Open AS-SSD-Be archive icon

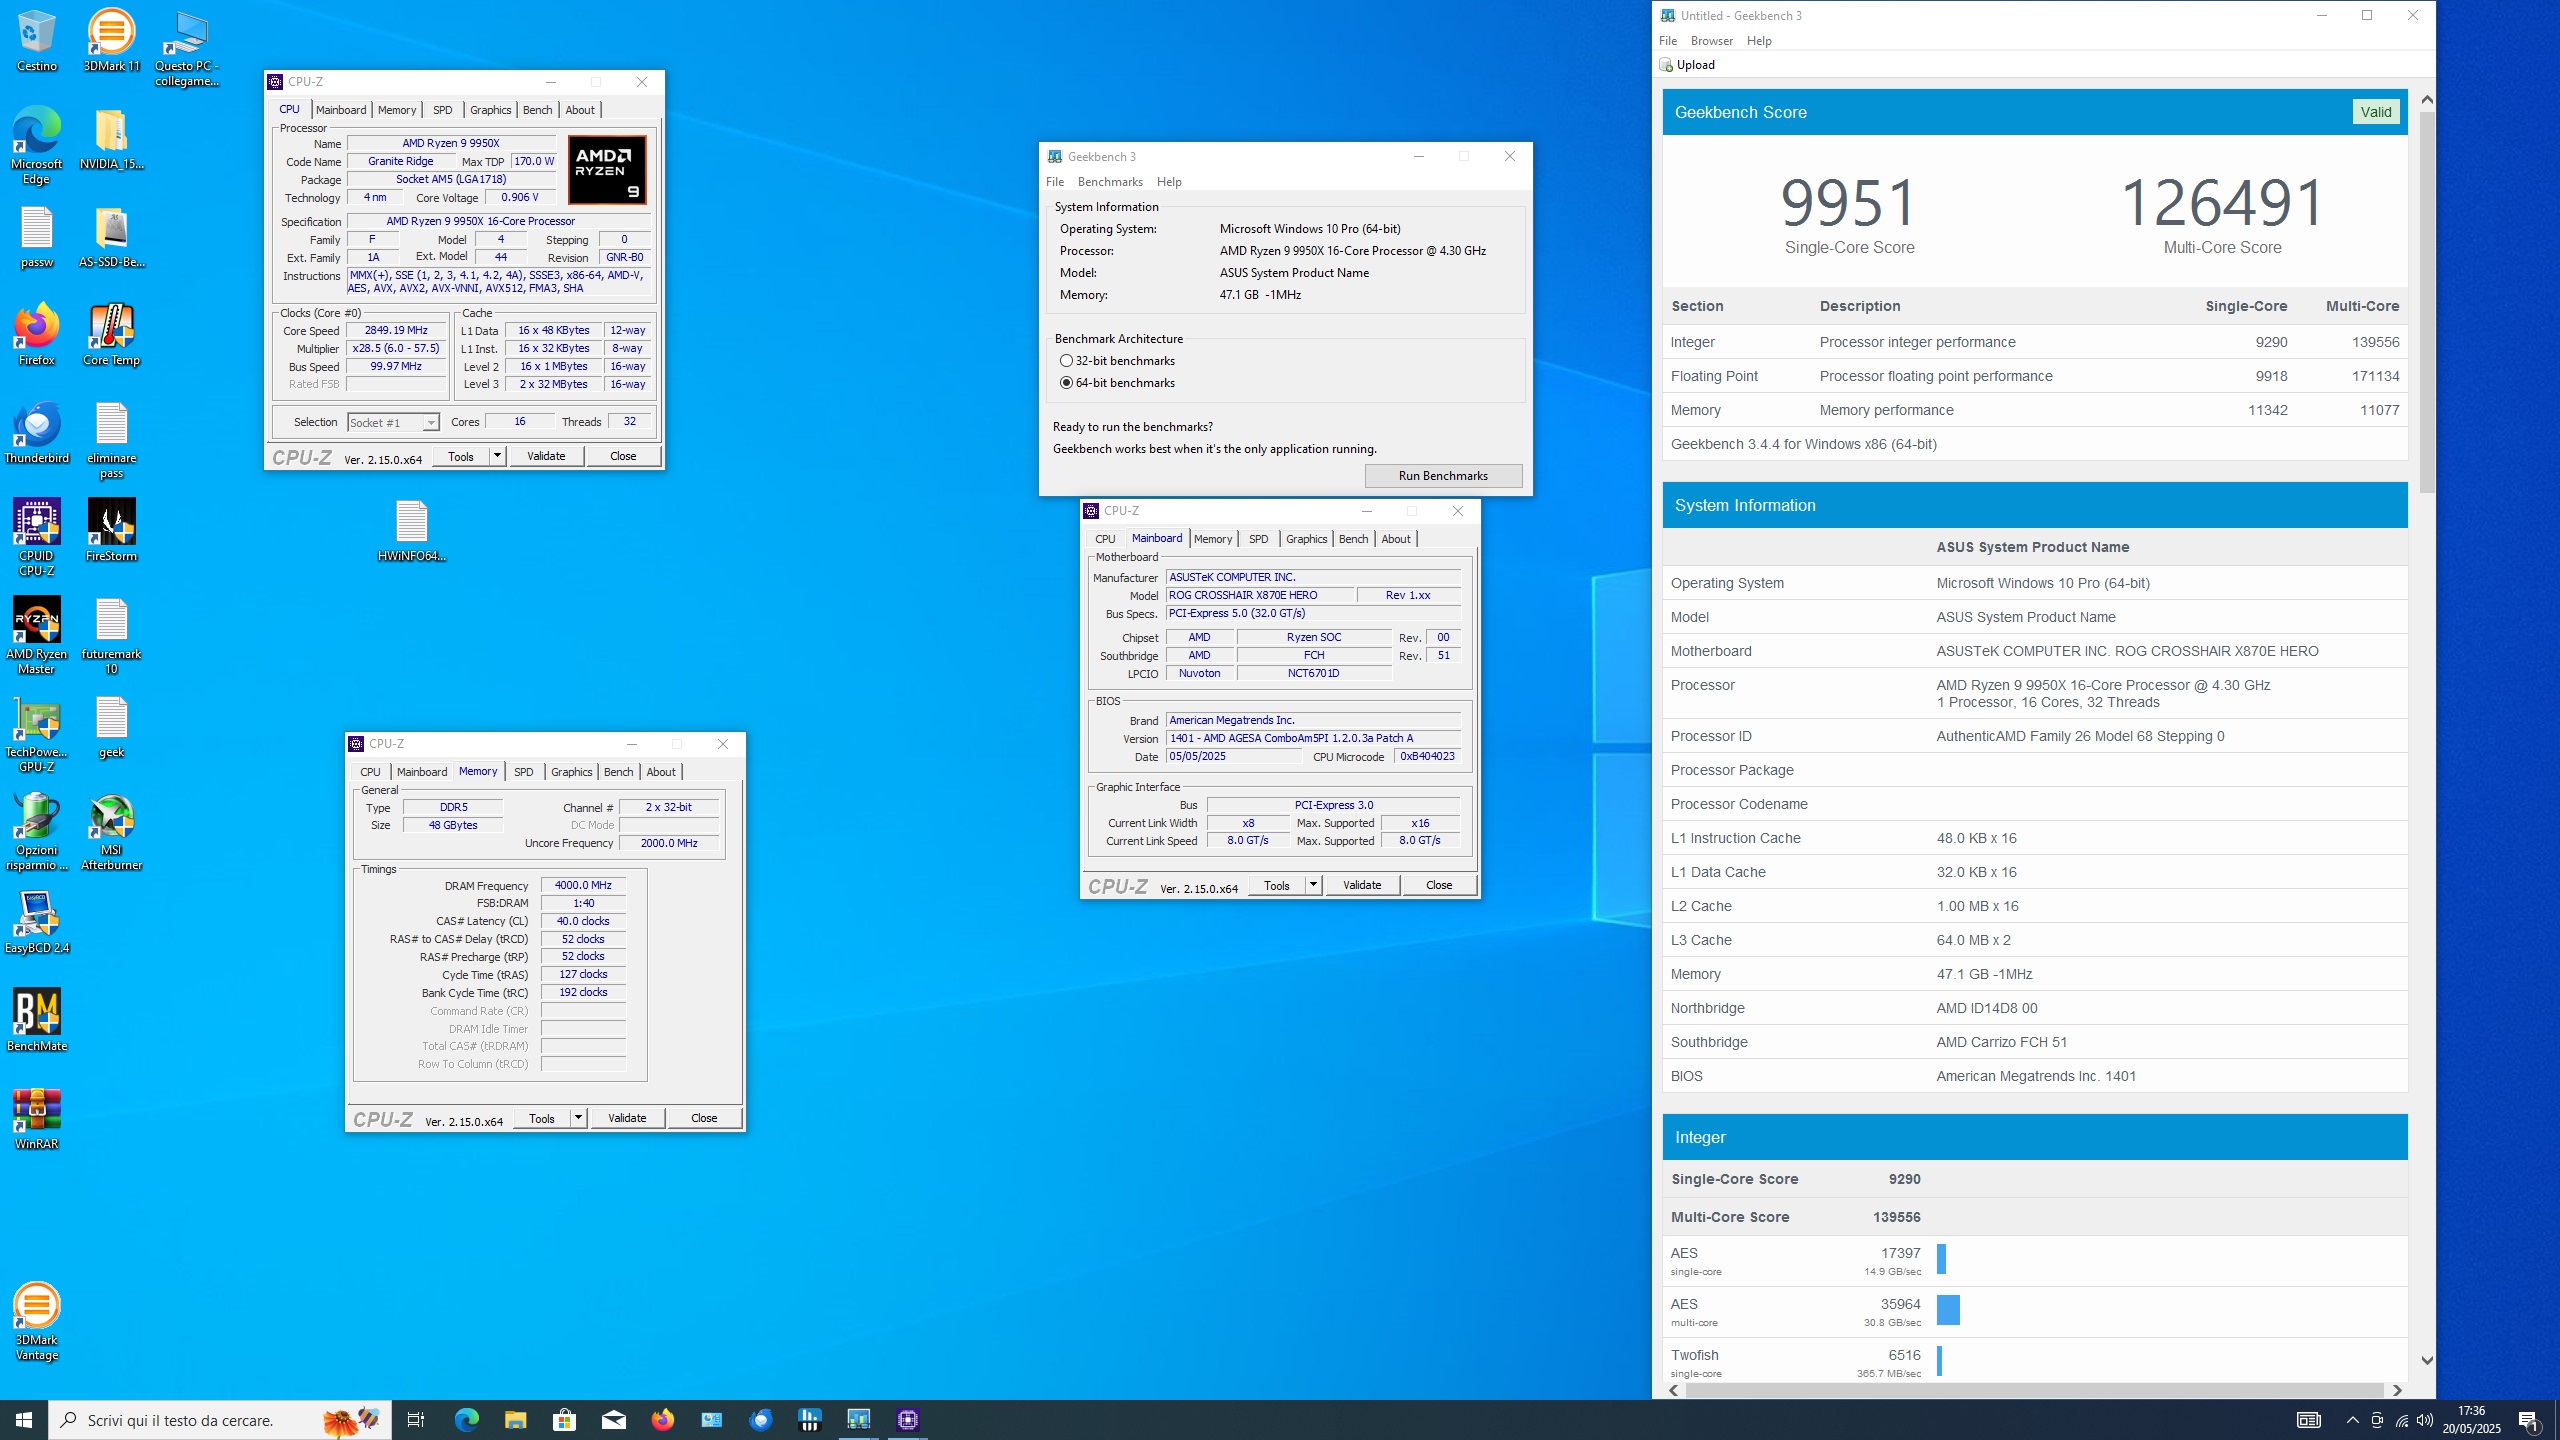pyautogui.click(x=111, y=237)
